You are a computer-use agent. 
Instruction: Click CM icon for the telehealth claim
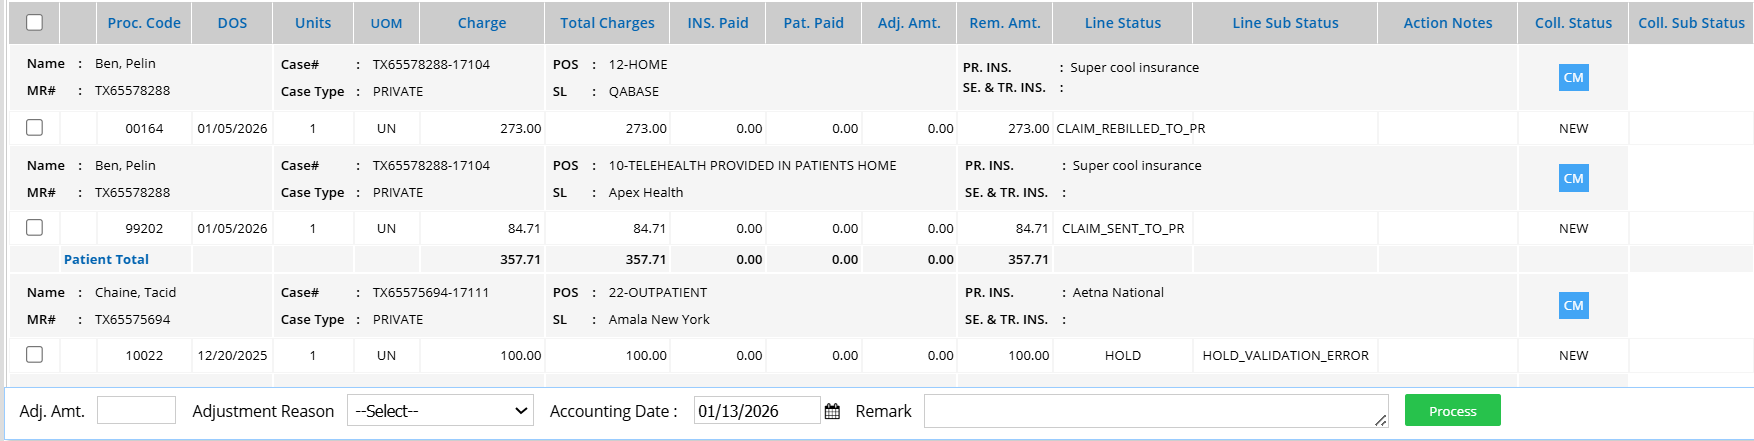(x=1573, y=179)
